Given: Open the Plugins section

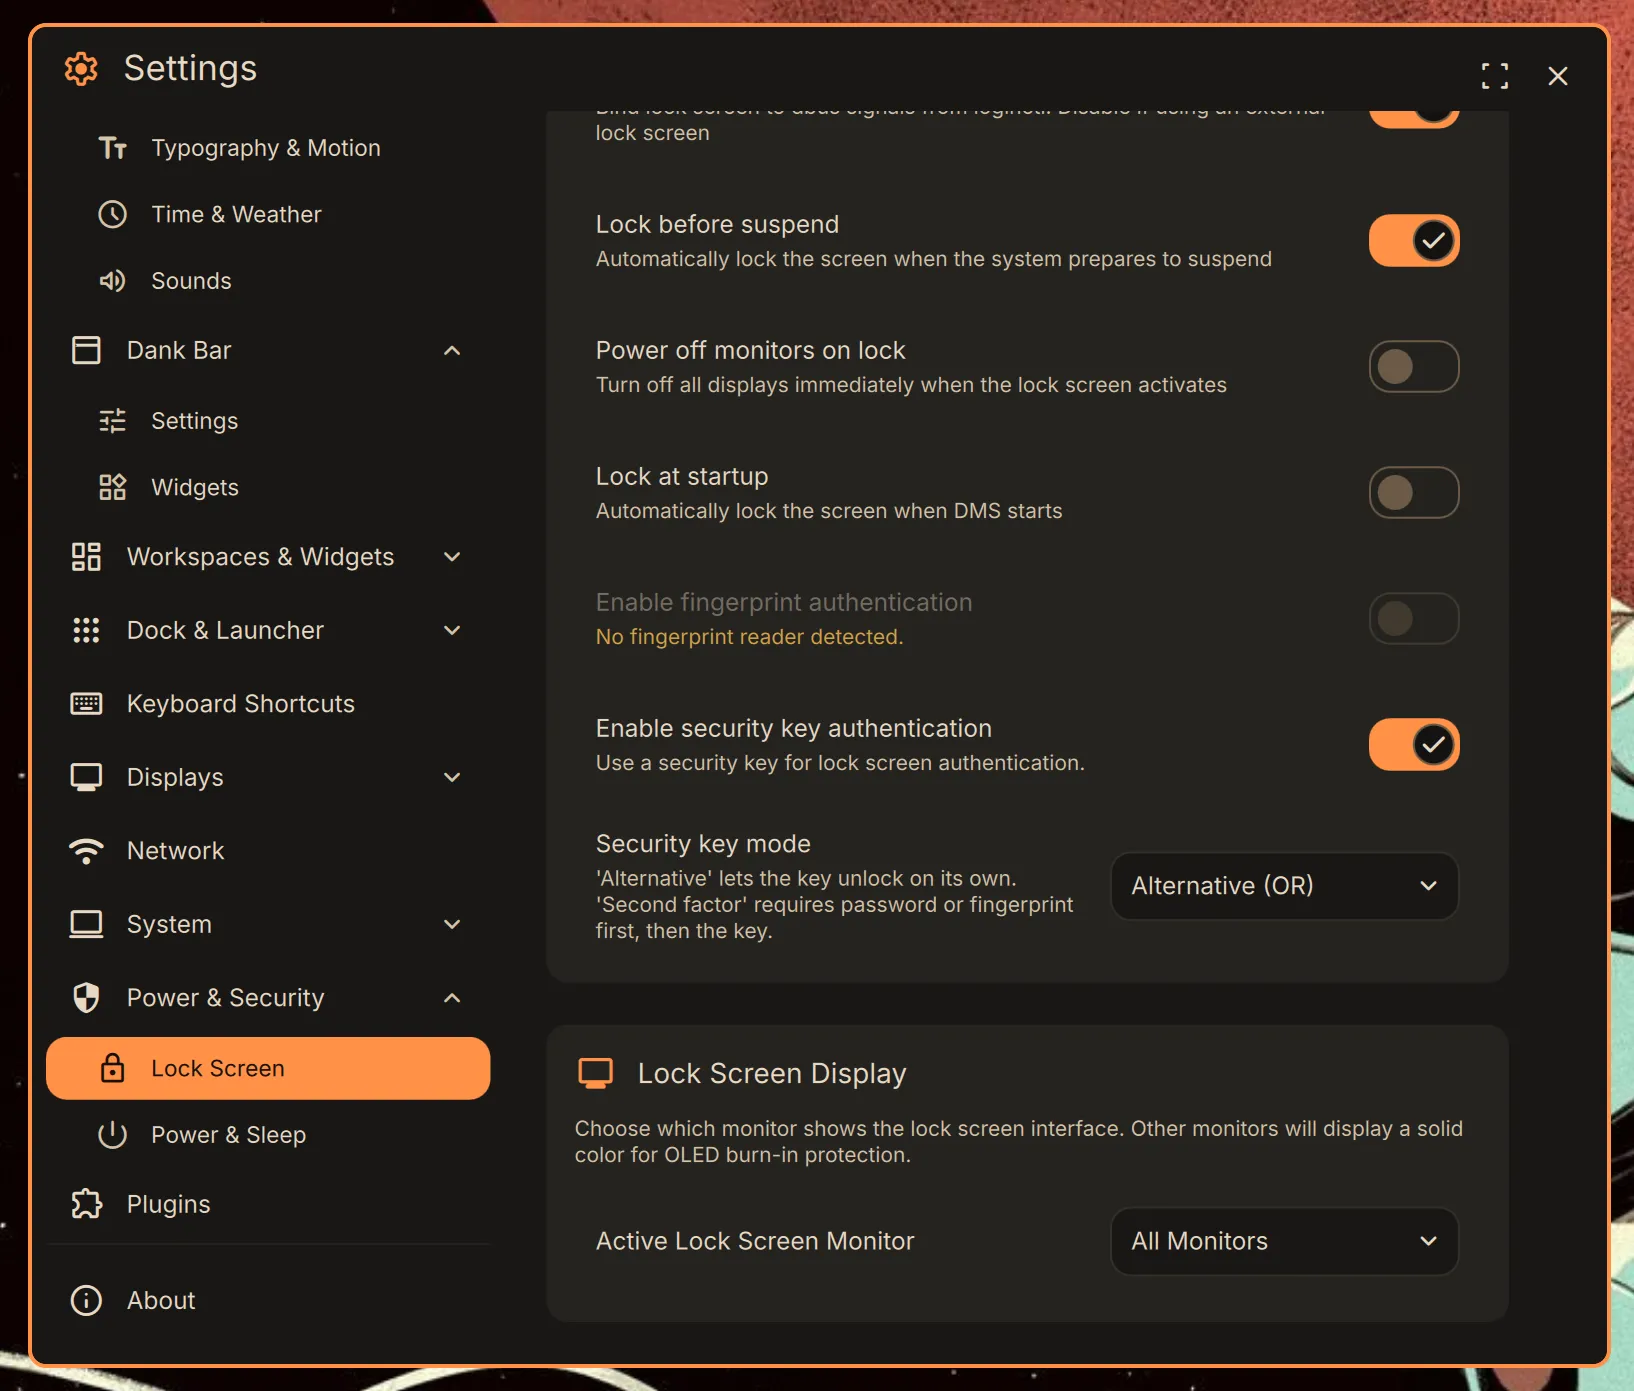Looking at the screenshot, I should click(x=168, y=1204).
